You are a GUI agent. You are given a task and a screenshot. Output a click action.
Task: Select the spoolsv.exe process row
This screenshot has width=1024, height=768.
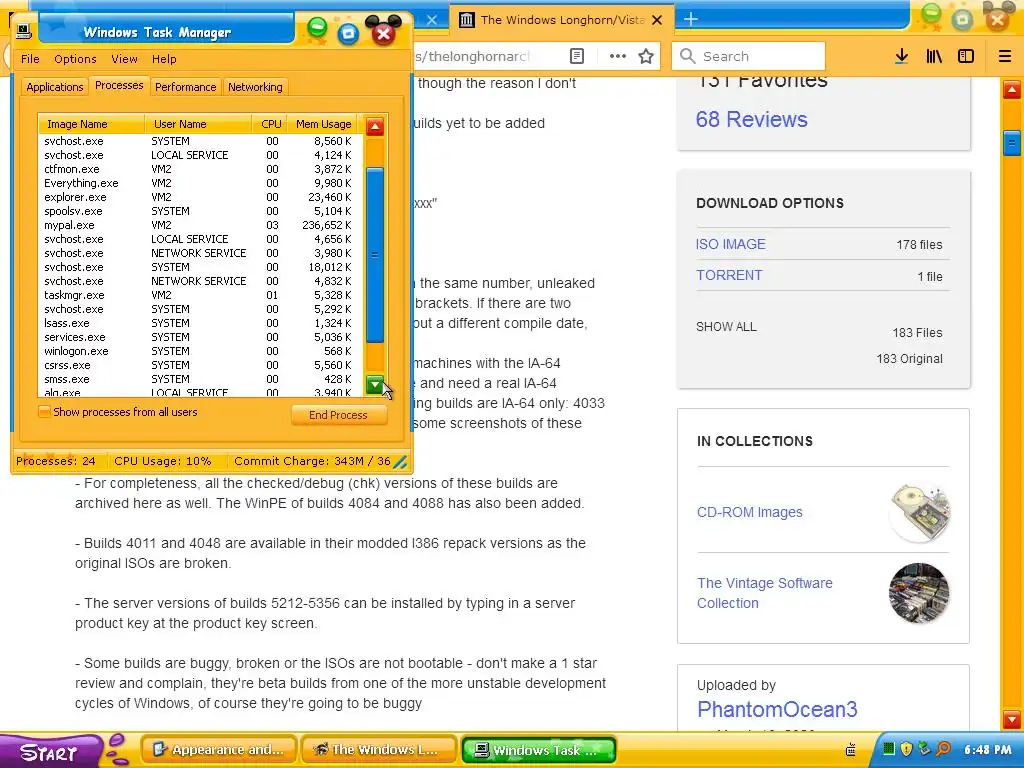tap(199, 212)
